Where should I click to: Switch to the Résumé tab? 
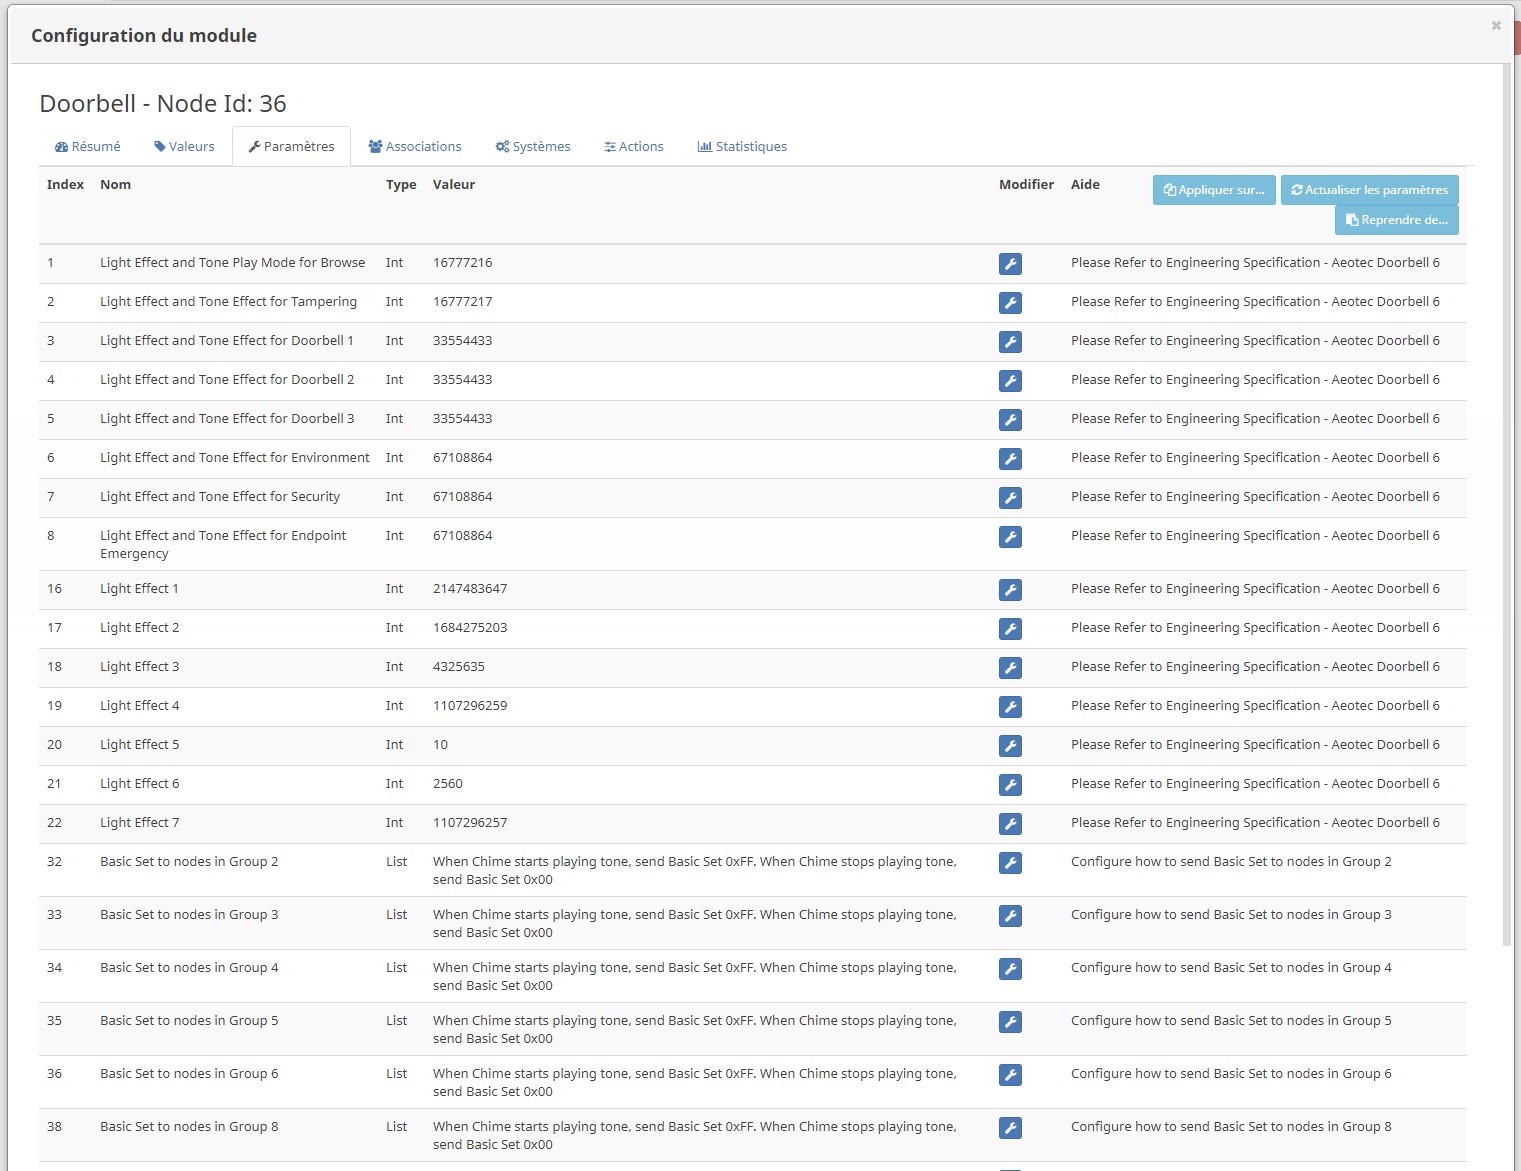[87, 146]
